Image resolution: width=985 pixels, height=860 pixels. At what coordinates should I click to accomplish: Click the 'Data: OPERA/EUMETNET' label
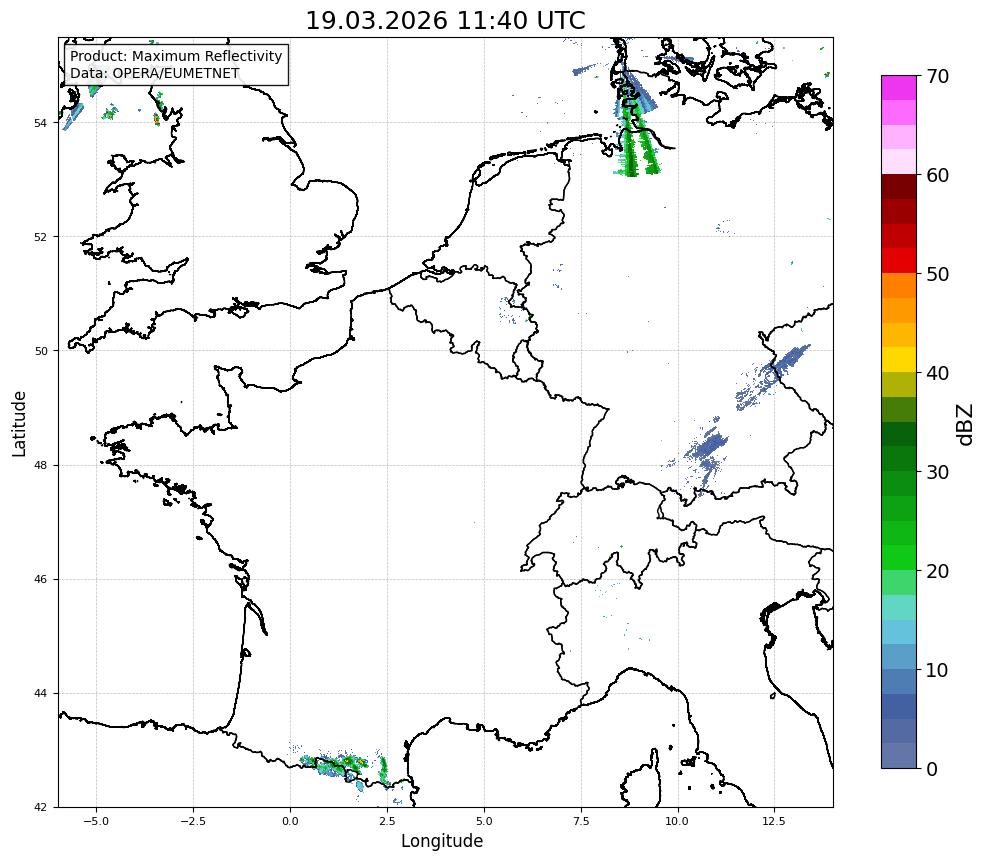coord(155,73)
